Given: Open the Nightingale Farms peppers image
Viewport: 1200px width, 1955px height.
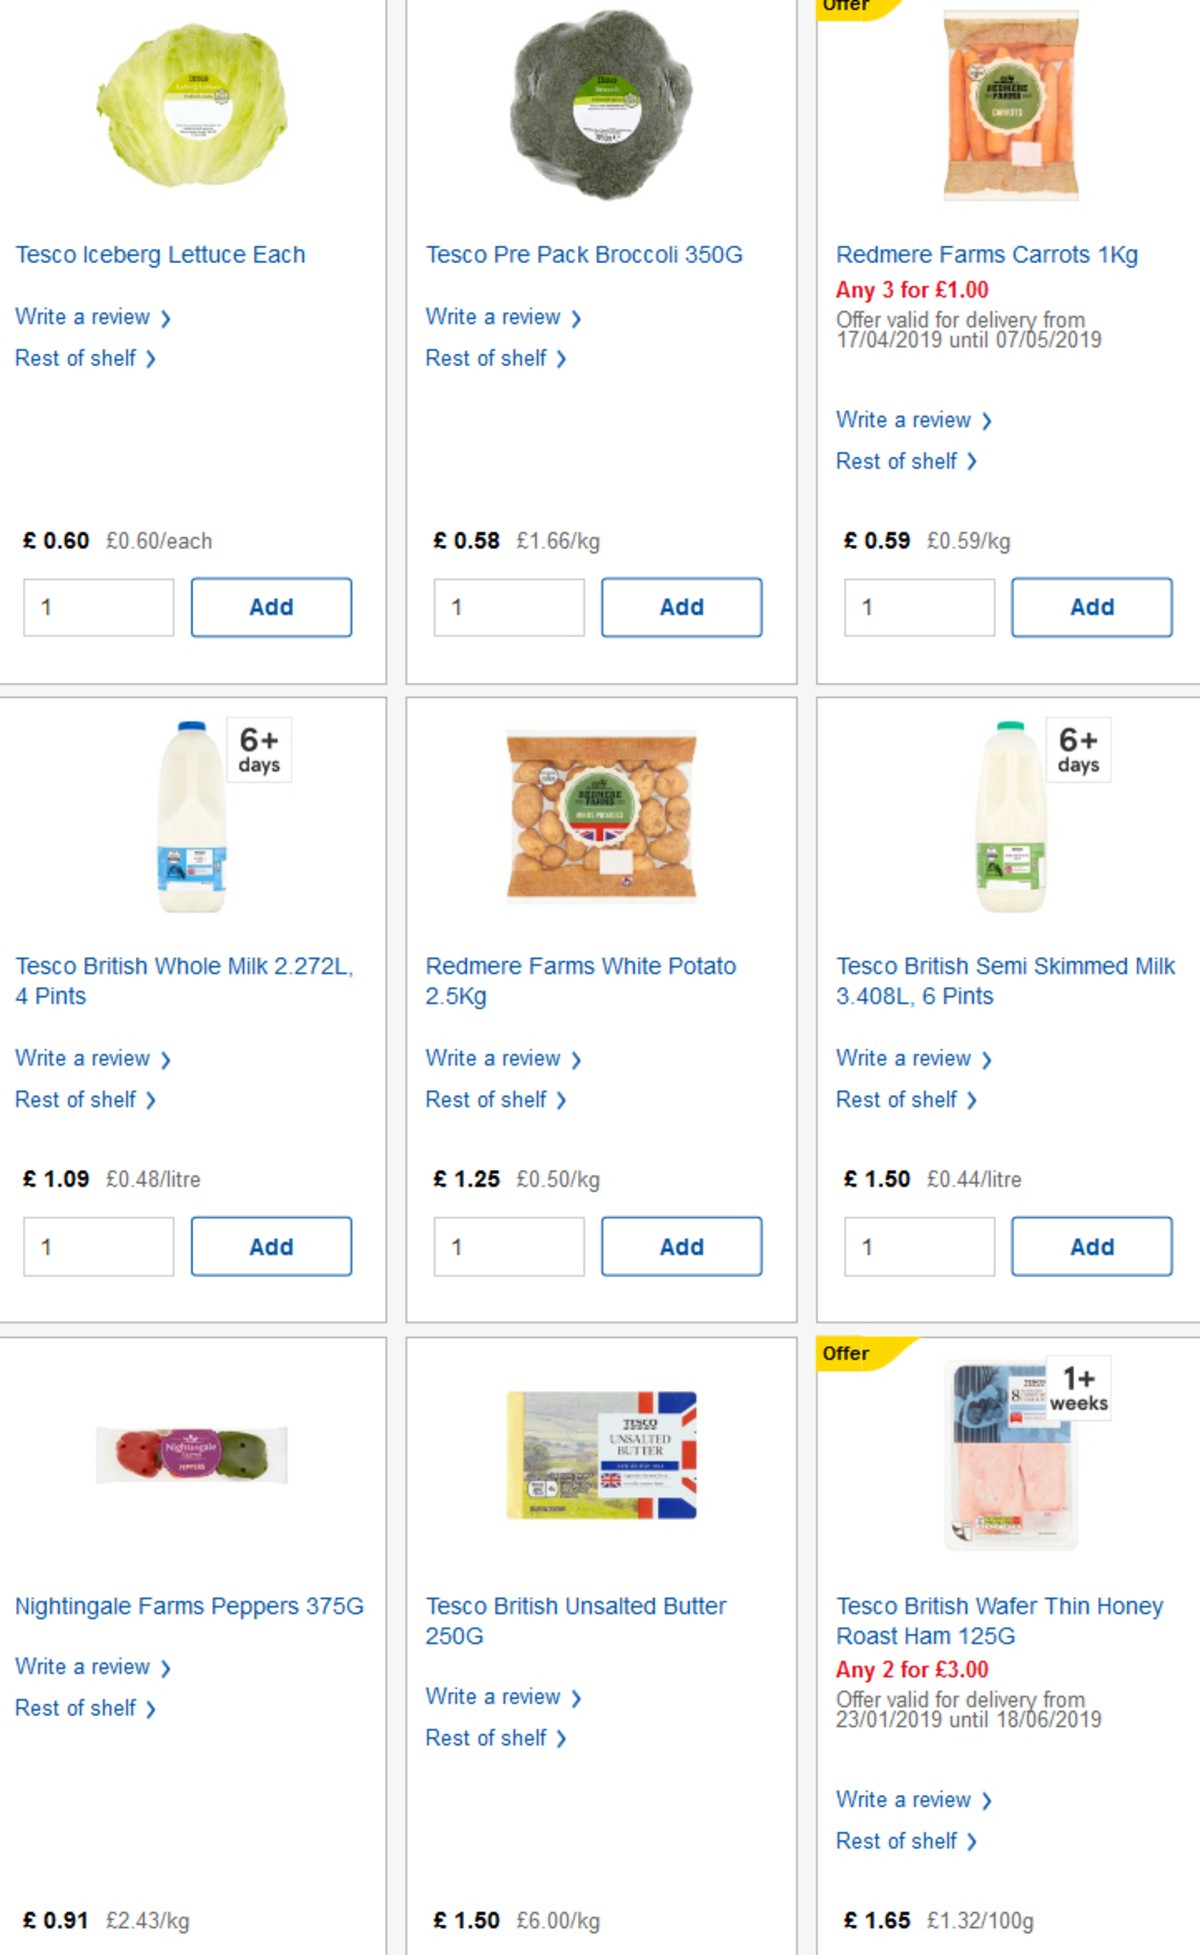Looking at the screenshot, I should point(193,1455).
